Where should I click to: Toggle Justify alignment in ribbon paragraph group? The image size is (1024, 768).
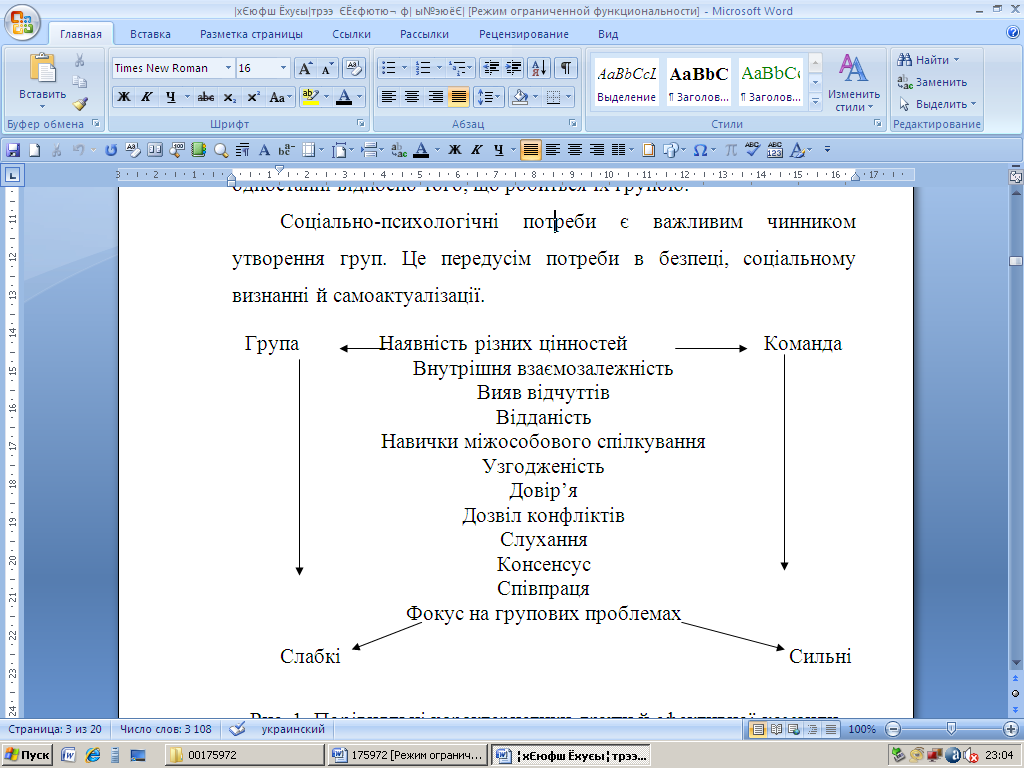click(x=459, y=97)
